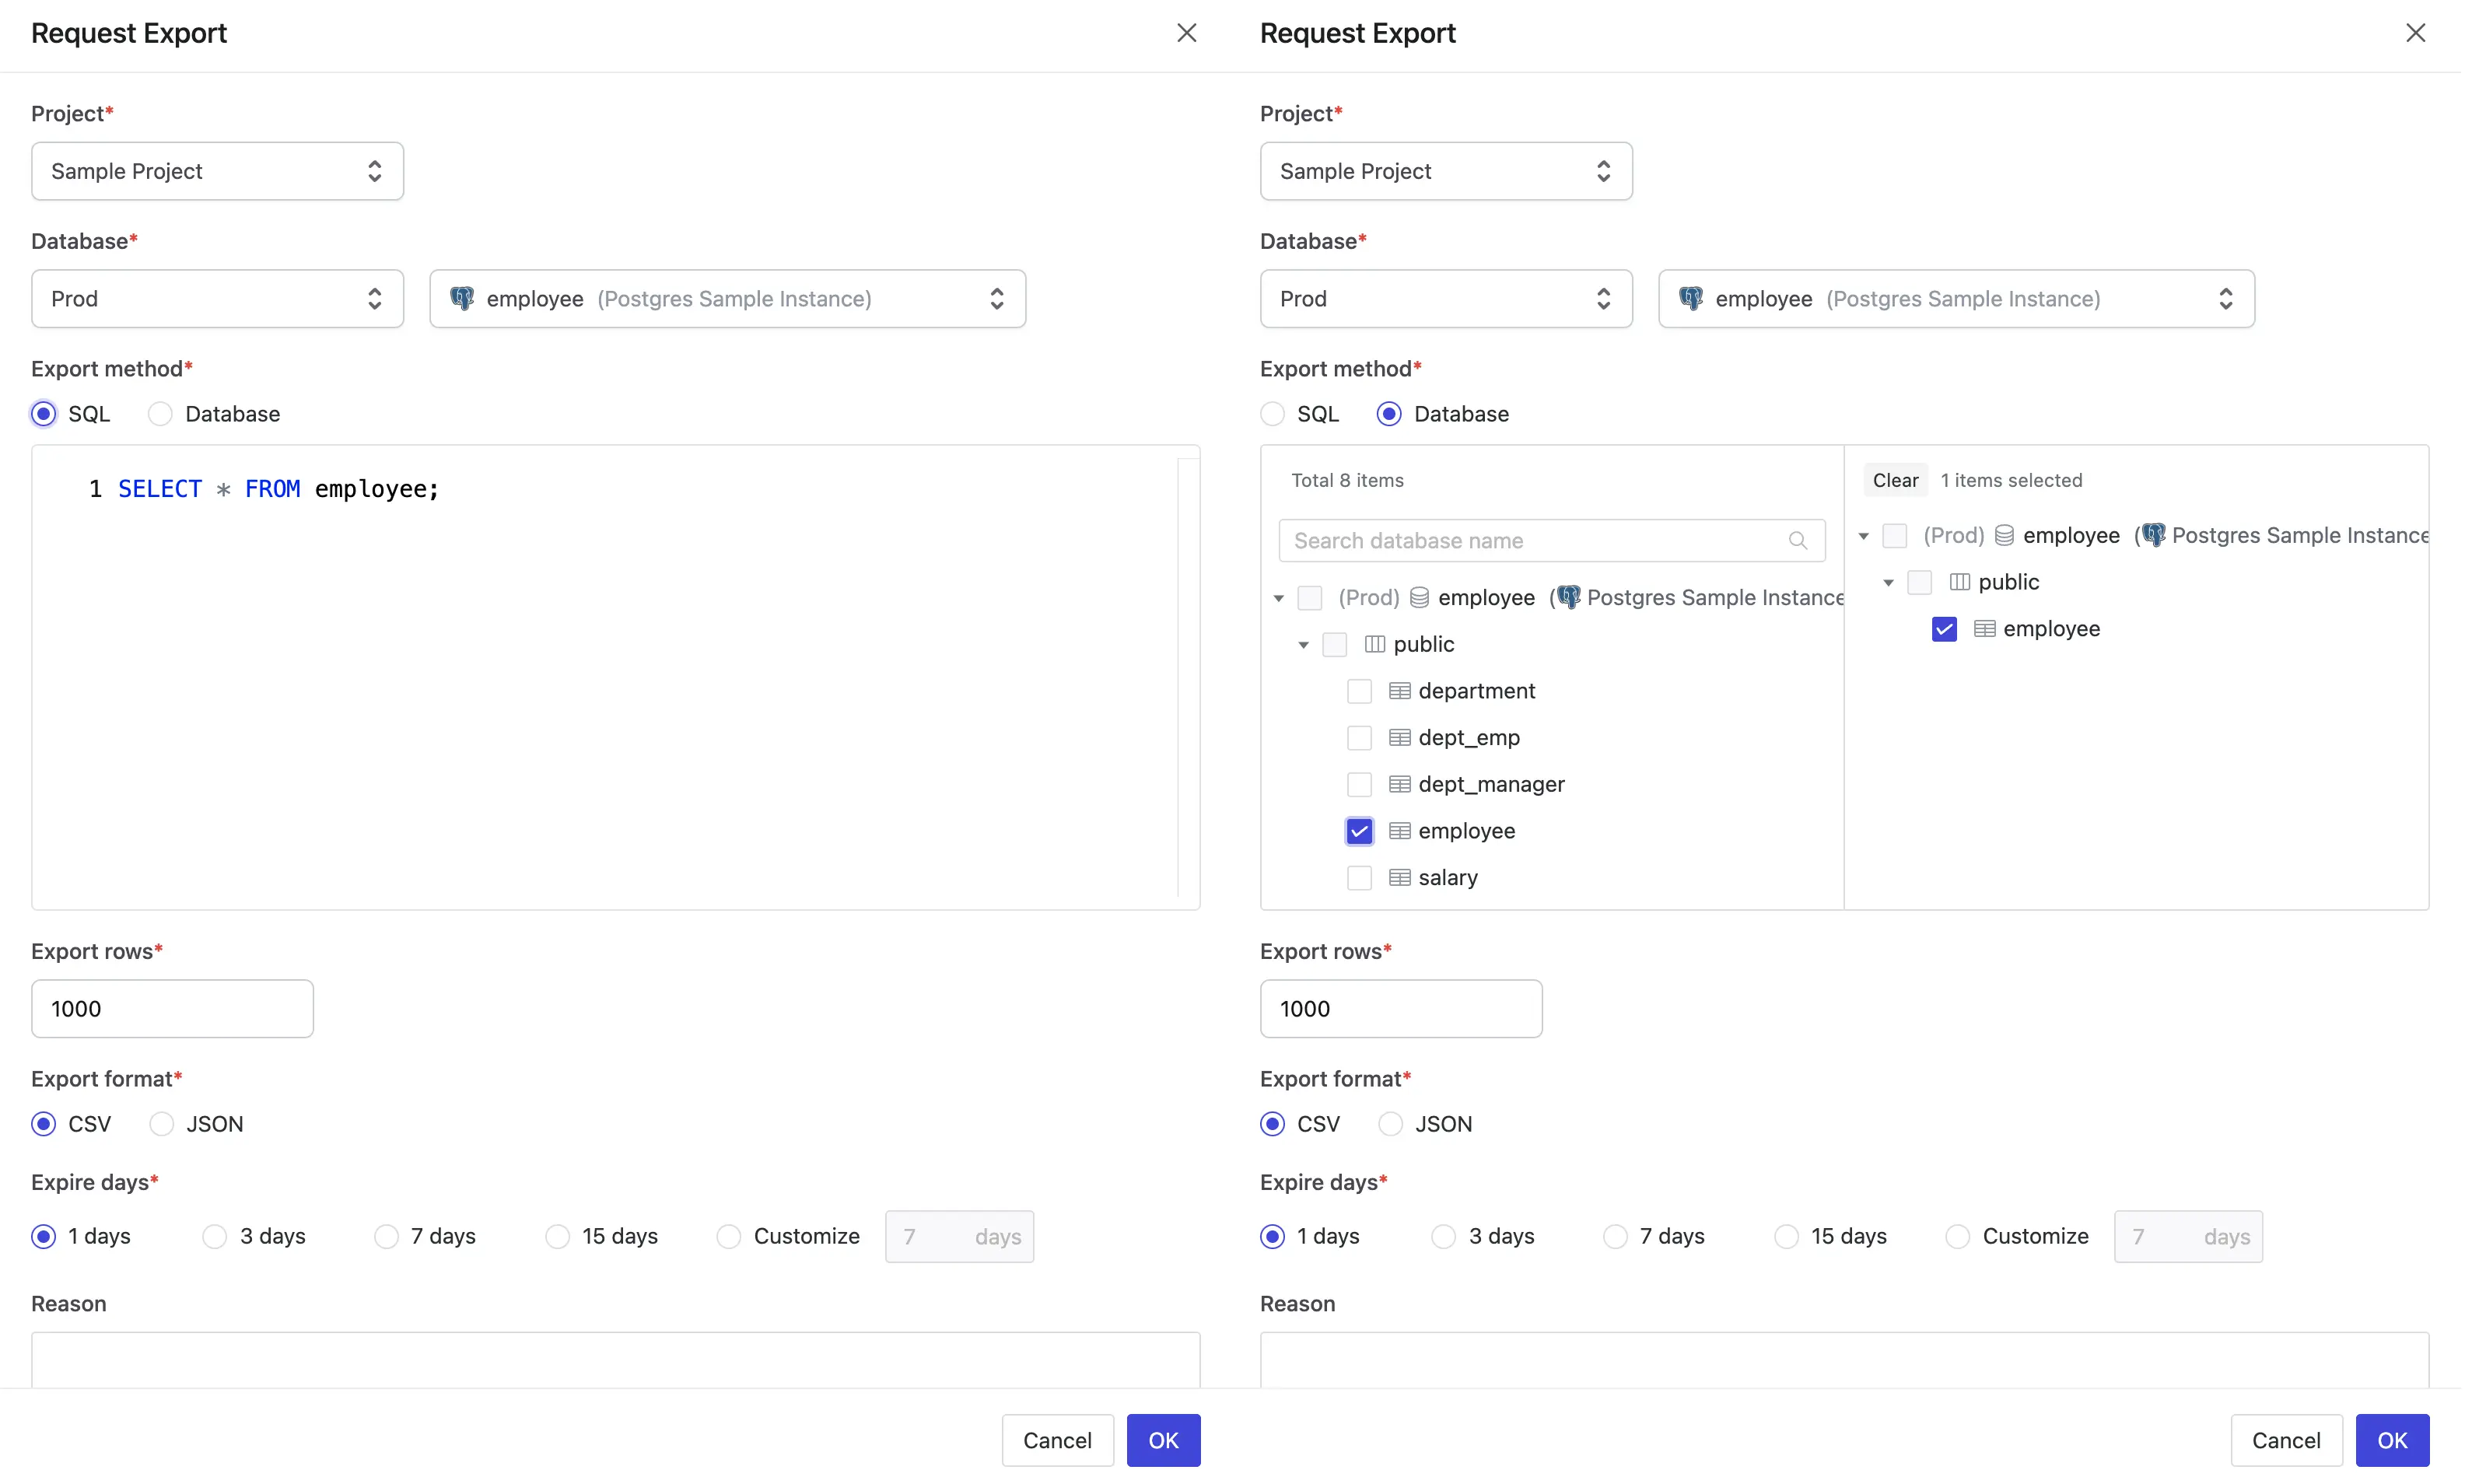This screenshot has width=2472, height=1484.
Task: Select JSON format in right dialog
Action: pyautogui.click(x=1391, y=1124)
